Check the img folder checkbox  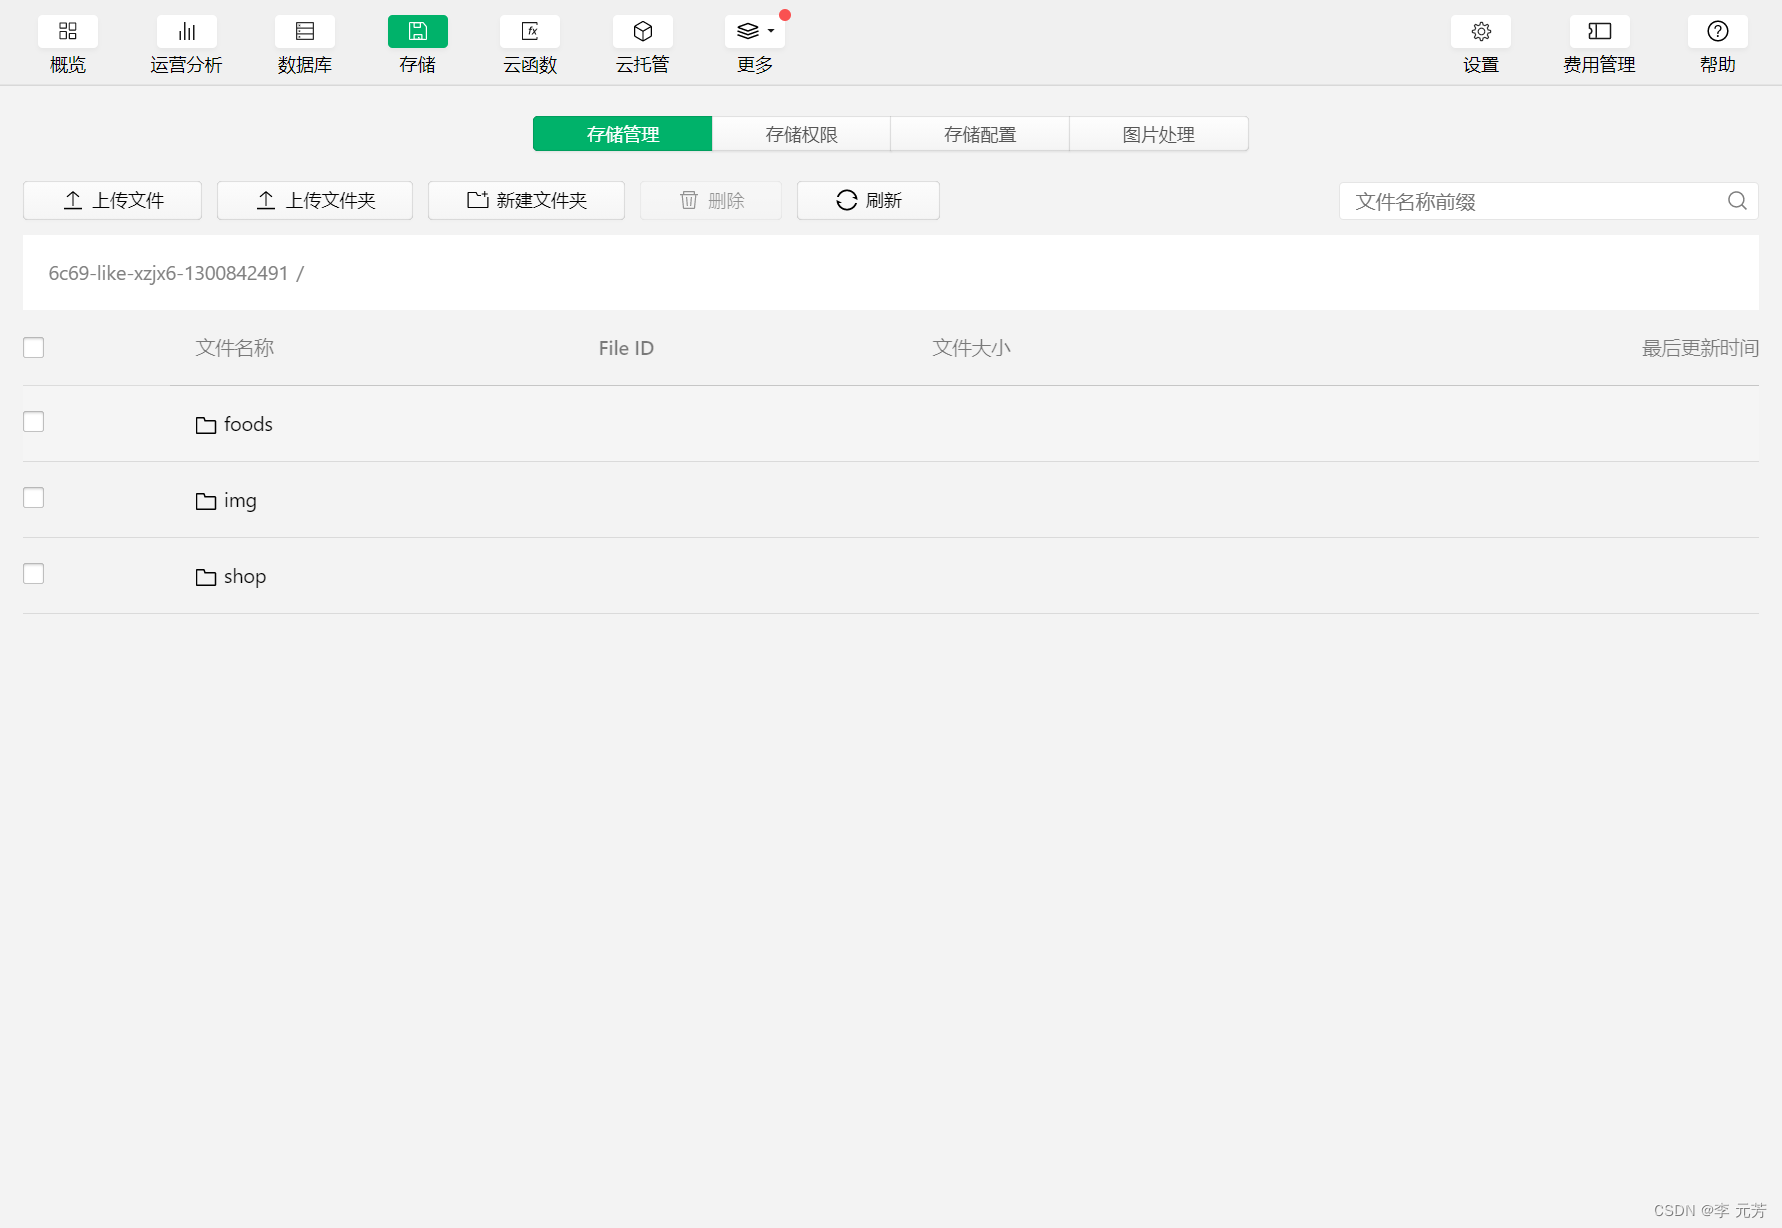tap(34, 497)
